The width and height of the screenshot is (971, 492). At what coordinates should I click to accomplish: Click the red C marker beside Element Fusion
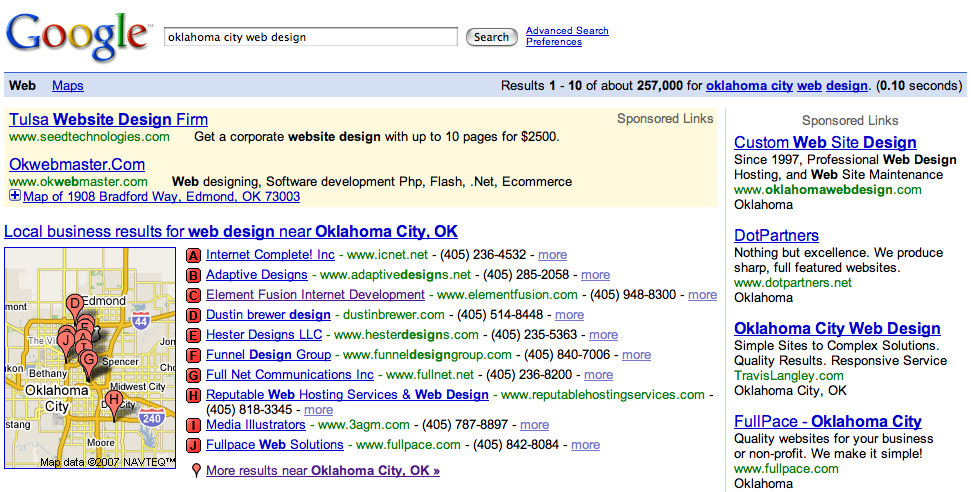[x=194, y=295]
